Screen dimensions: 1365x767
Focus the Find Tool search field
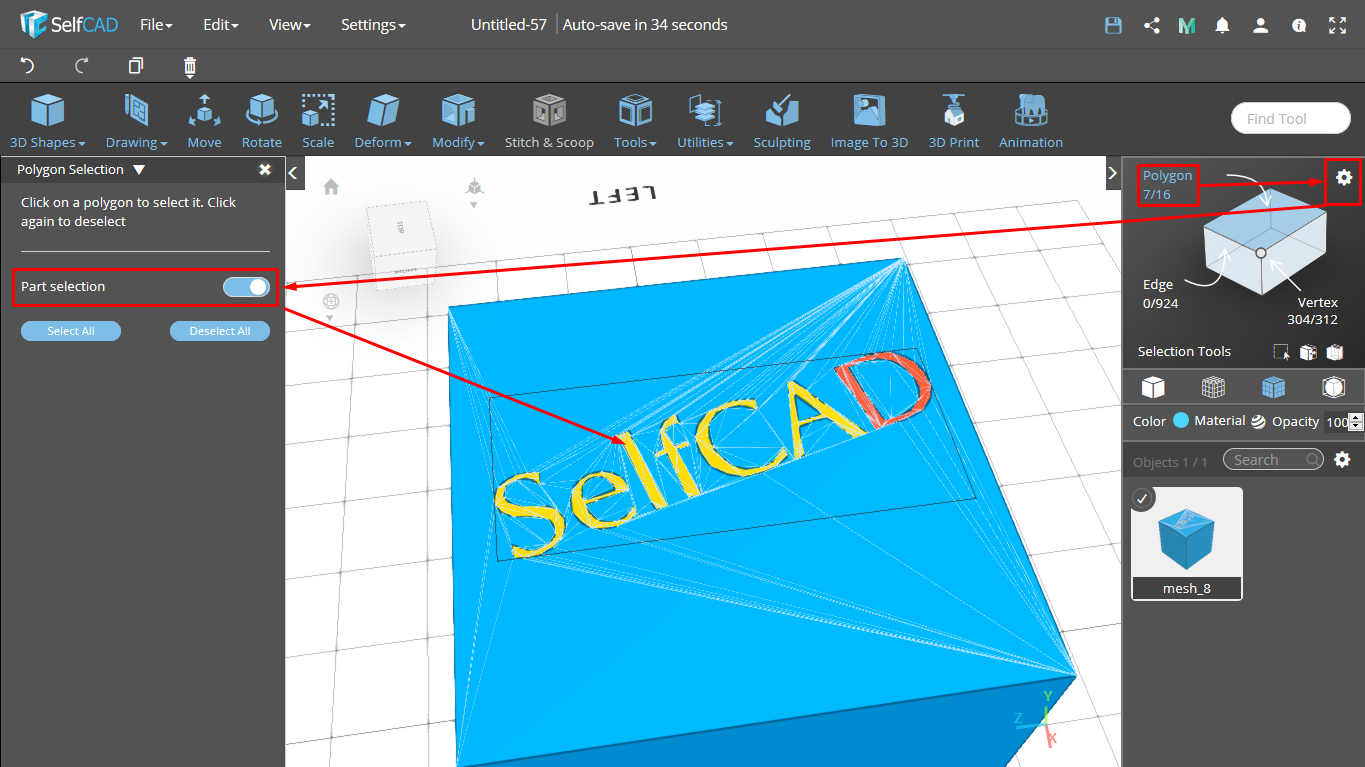tap(1291, 118)
